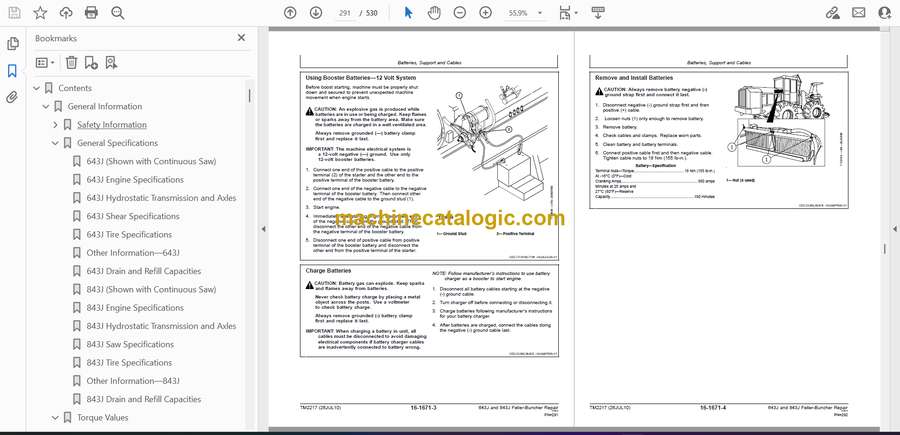
Task: Open page thumbnails panel icon
Action: tap(13, 44)
